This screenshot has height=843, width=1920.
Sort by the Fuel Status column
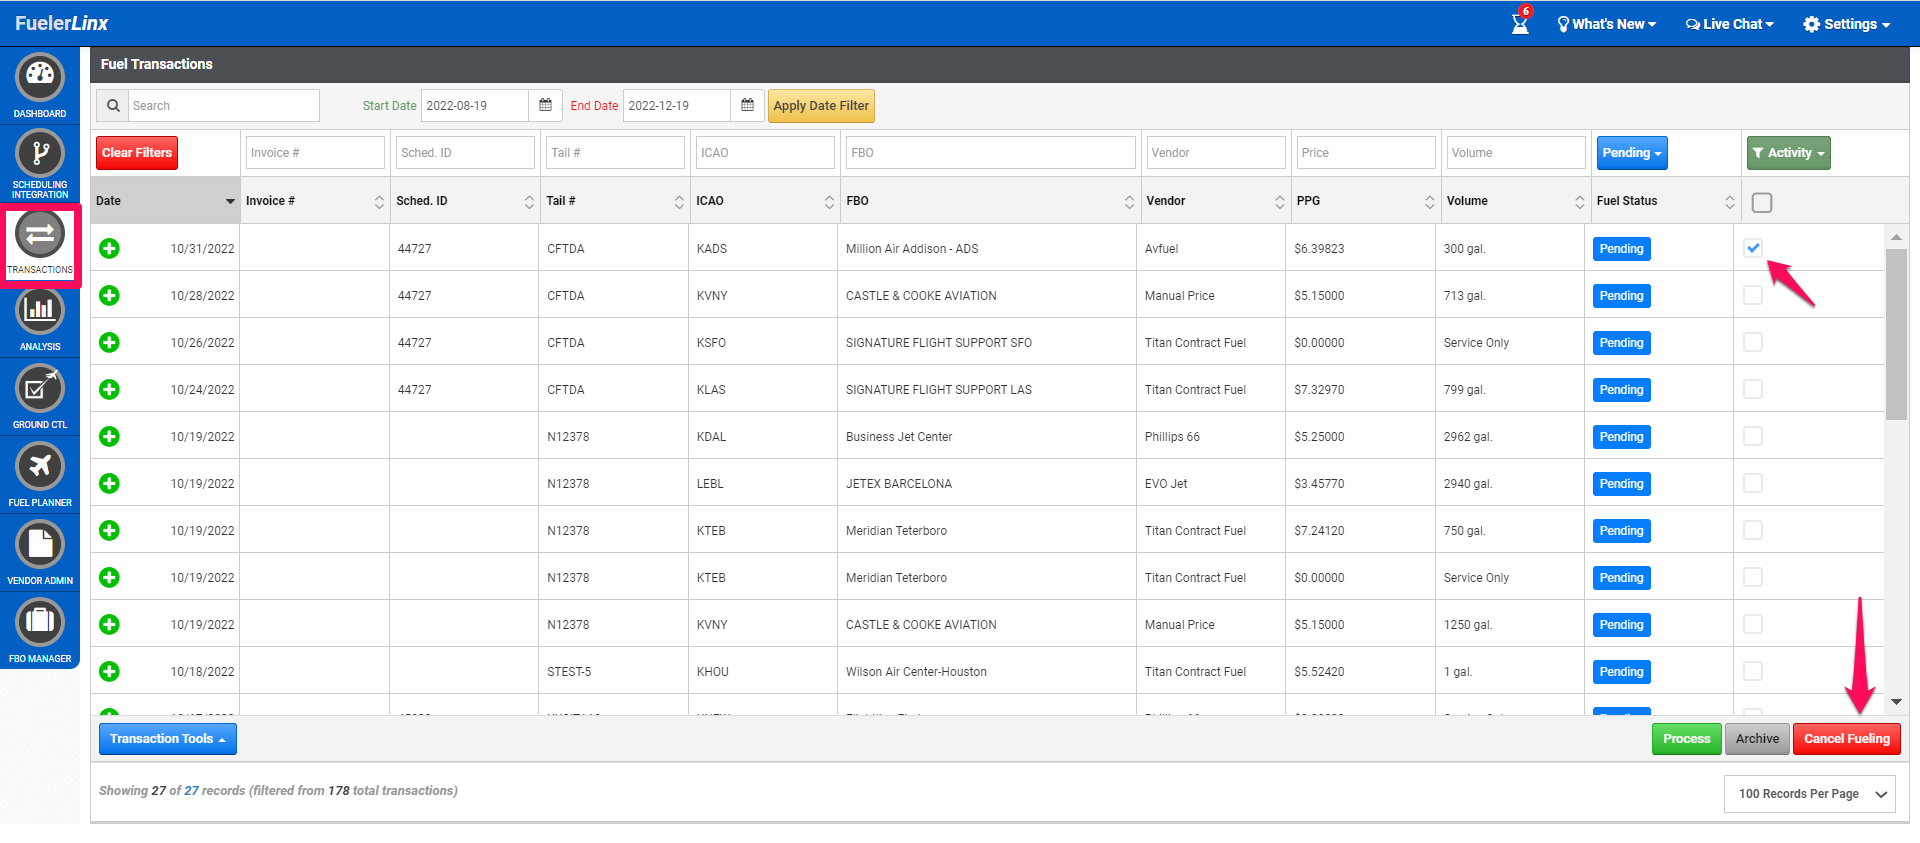(1666, 201)
